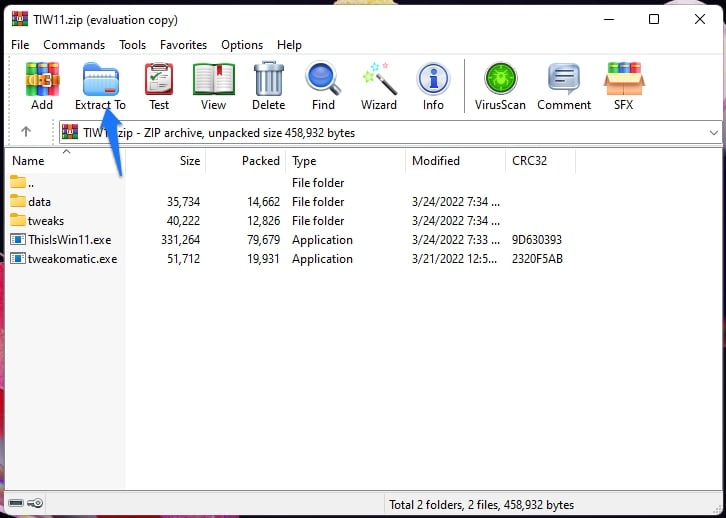Click size value 51,712
The width and height of the screenshot is (726, 518).
point(184,259)
